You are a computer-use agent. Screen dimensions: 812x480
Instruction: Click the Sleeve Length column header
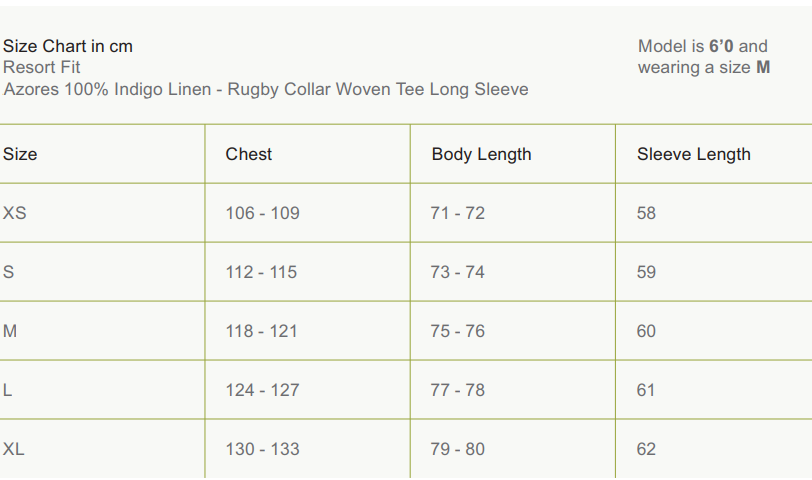click(693, 154)
